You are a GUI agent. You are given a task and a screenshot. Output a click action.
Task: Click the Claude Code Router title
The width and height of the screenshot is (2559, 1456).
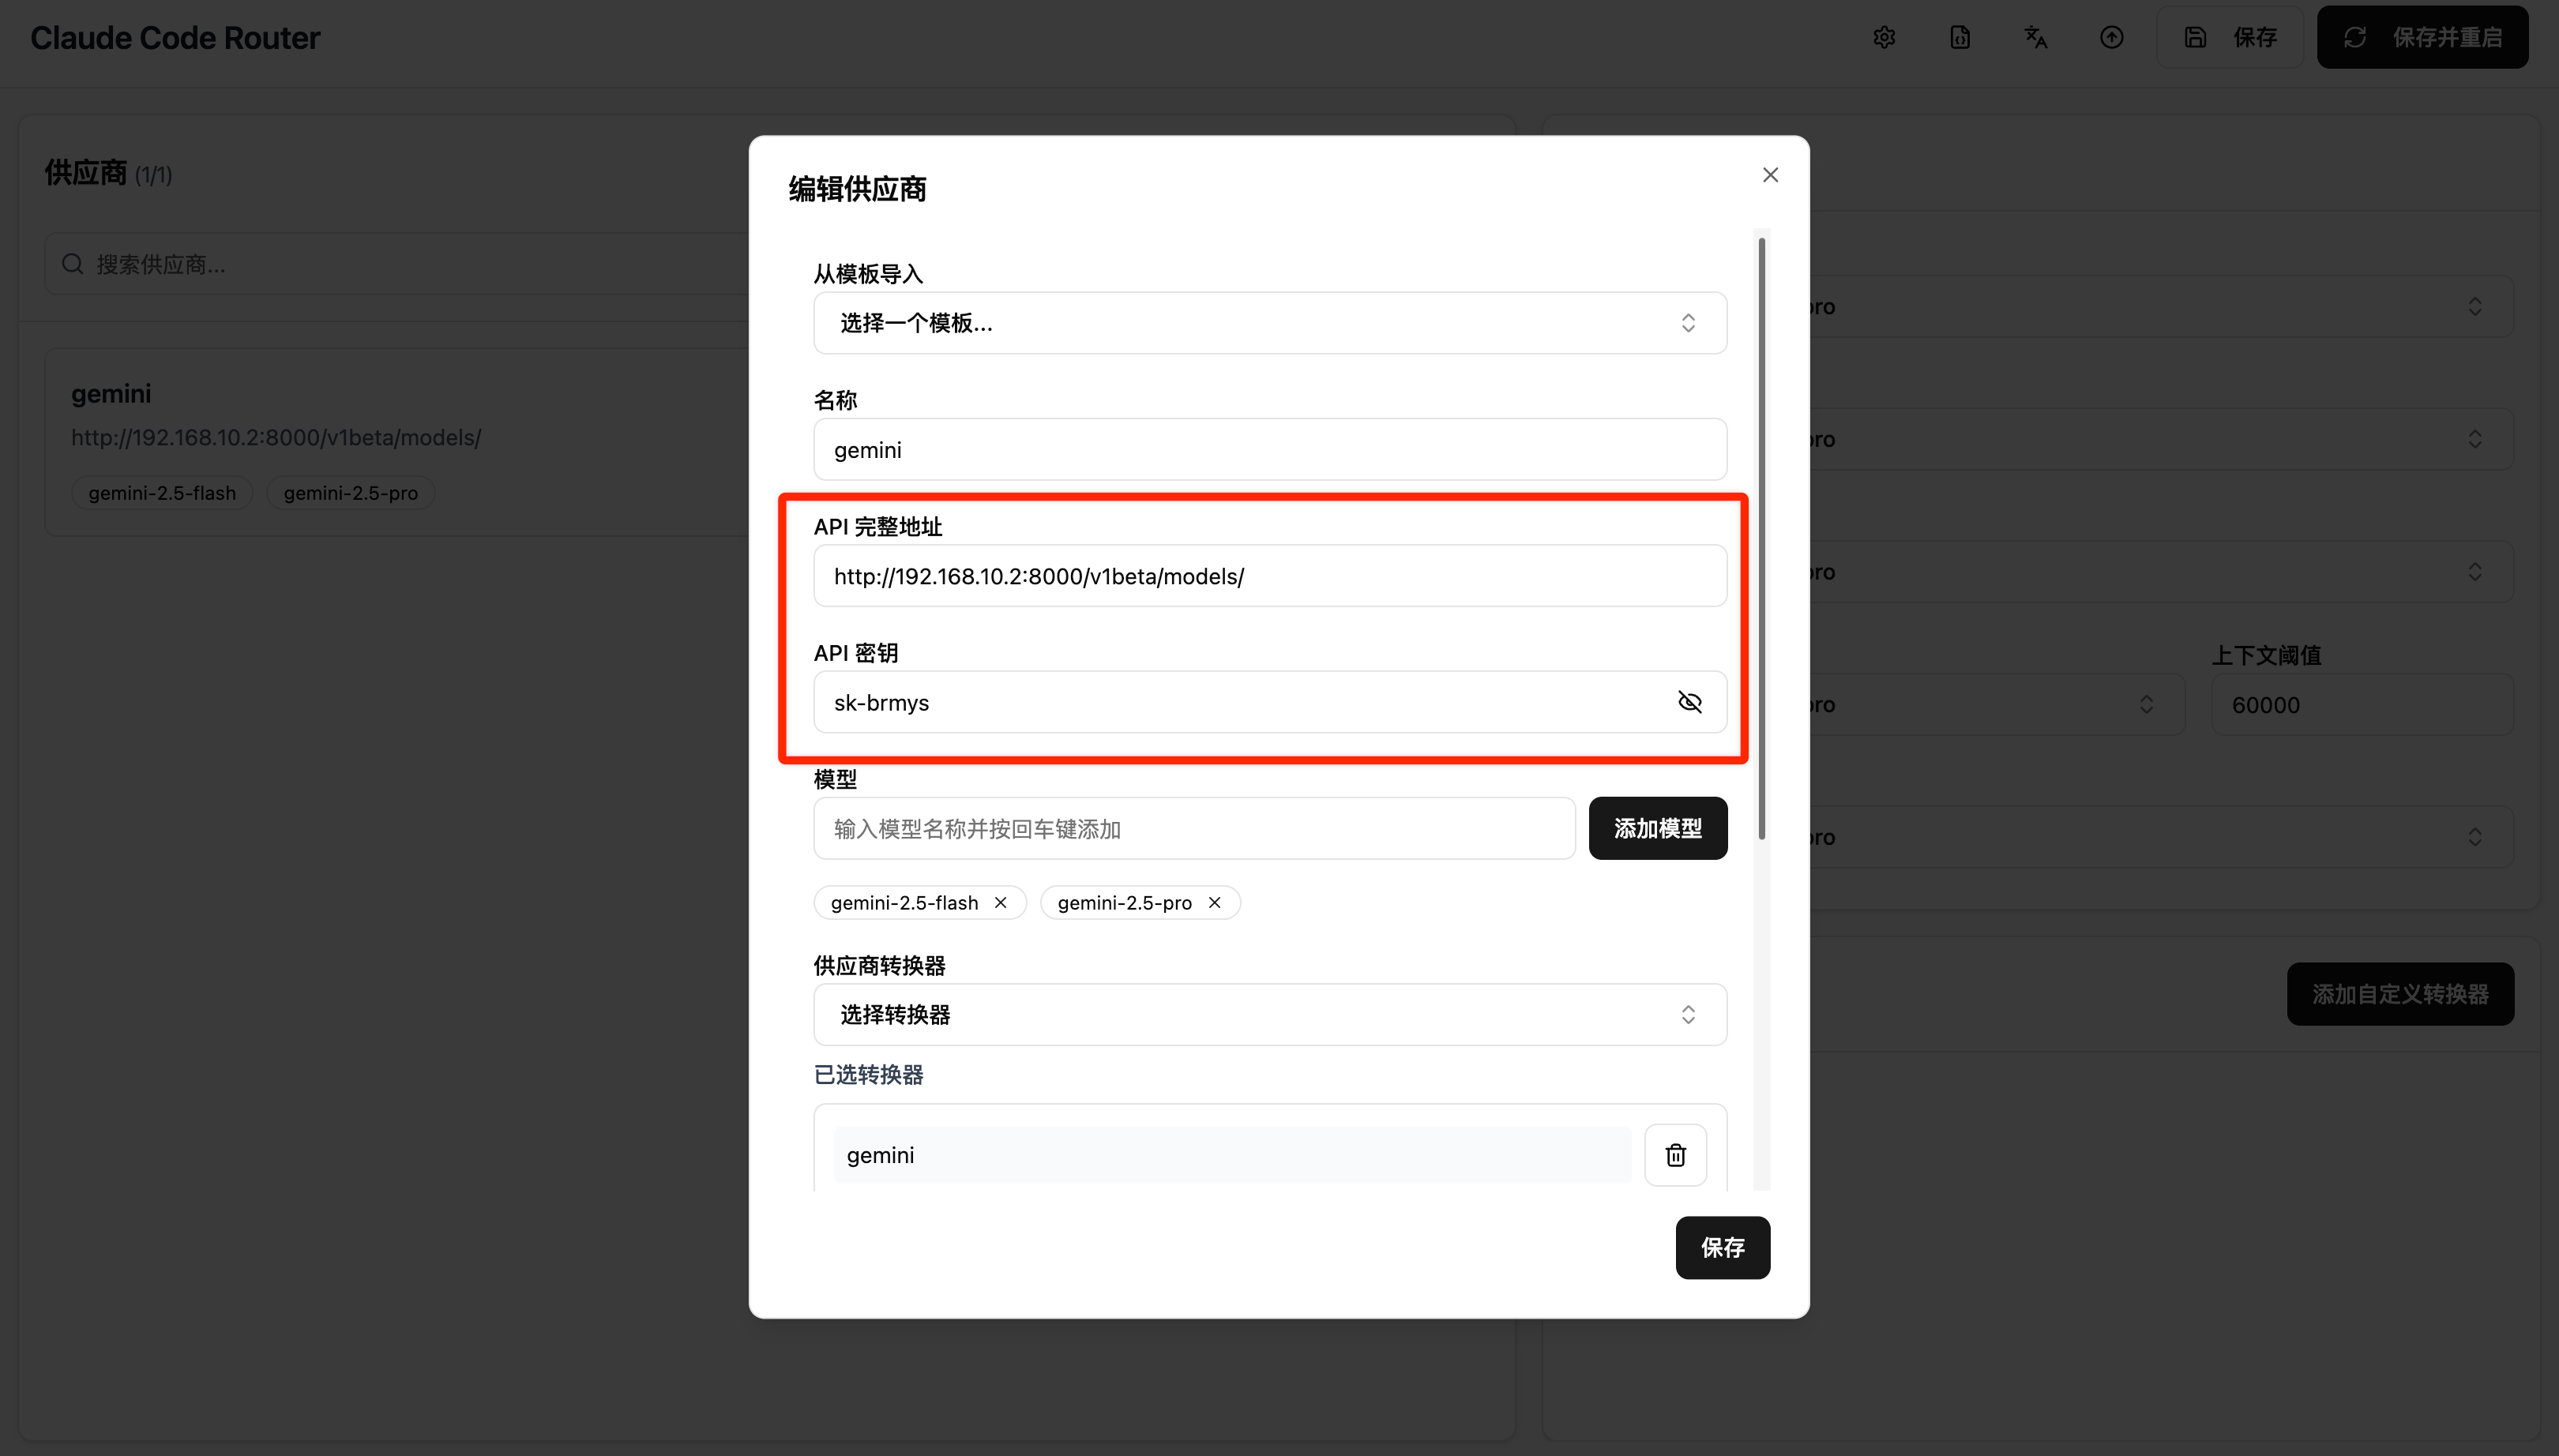(x=175, y=38)
